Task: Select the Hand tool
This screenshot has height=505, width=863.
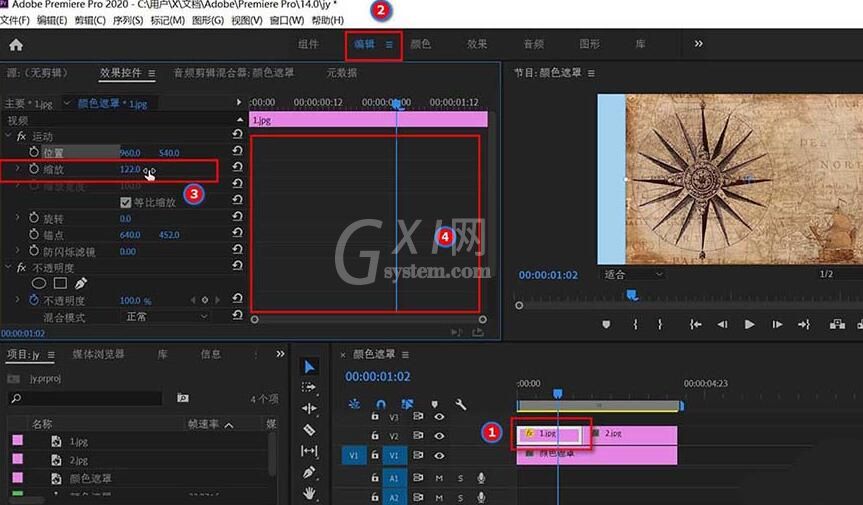Action: coord(309,493)
